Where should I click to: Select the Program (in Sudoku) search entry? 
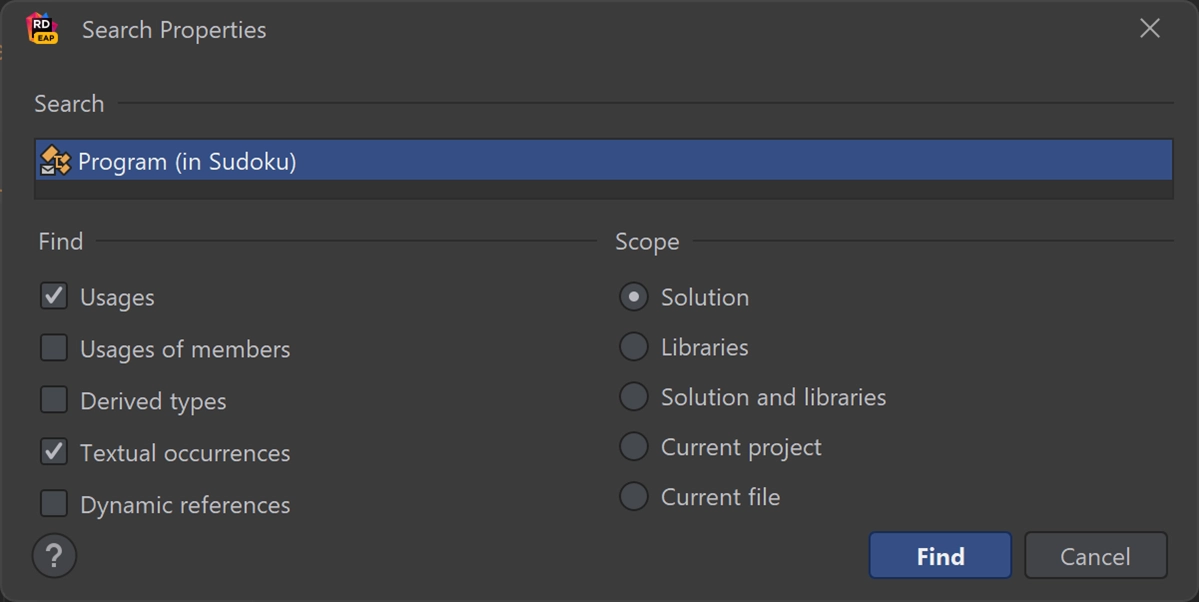[x=604, y=161]
